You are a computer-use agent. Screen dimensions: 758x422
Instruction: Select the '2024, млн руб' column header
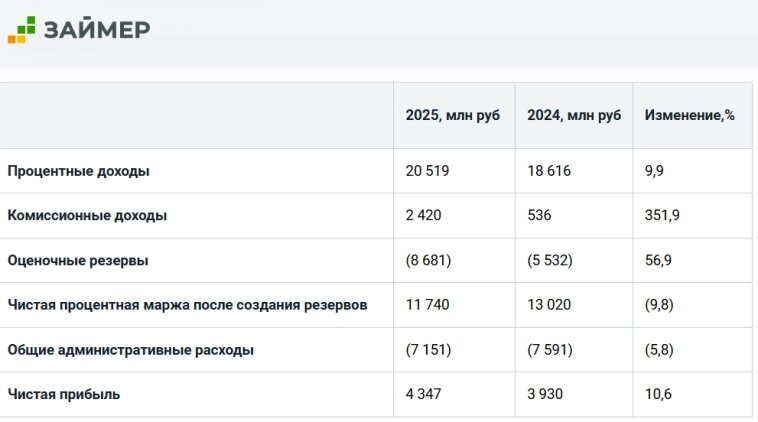point(574,115)
